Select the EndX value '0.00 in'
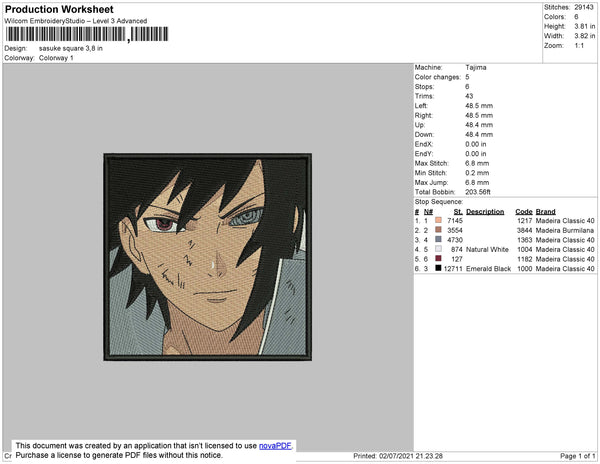The width and height of the screenshot is (600, 464). (476, 144)
